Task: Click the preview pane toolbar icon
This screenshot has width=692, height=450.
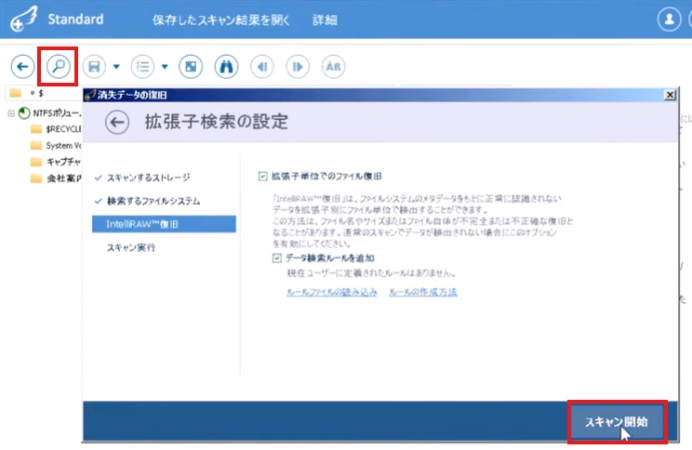Action: pos(191,67)
